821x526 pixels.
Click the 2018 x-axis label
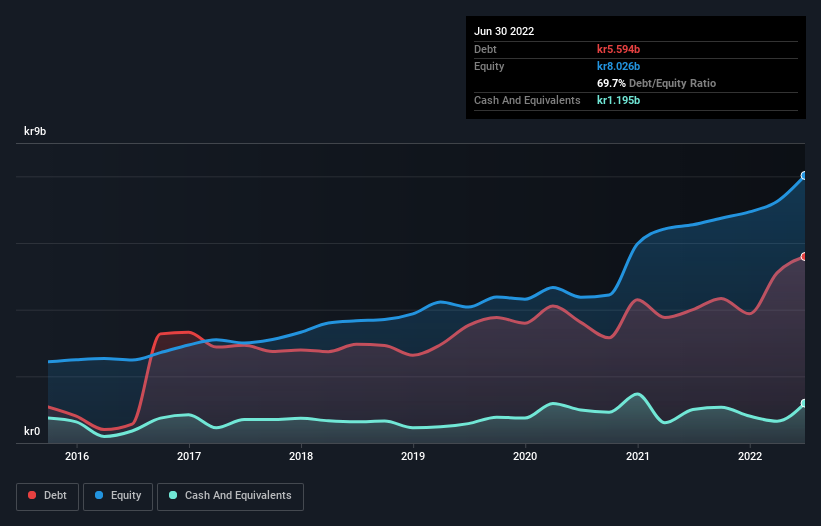click(301, 456)
